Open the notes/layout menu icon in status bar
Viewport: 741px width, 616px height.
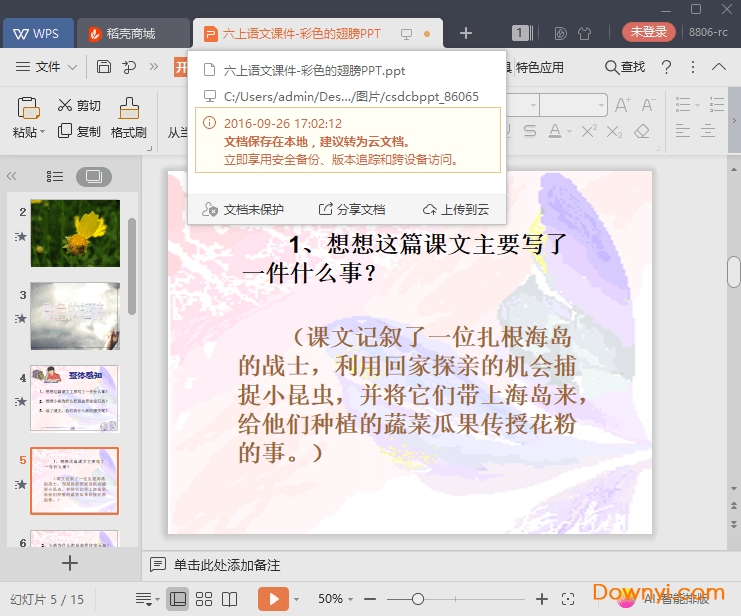click(x=144, y=599)
